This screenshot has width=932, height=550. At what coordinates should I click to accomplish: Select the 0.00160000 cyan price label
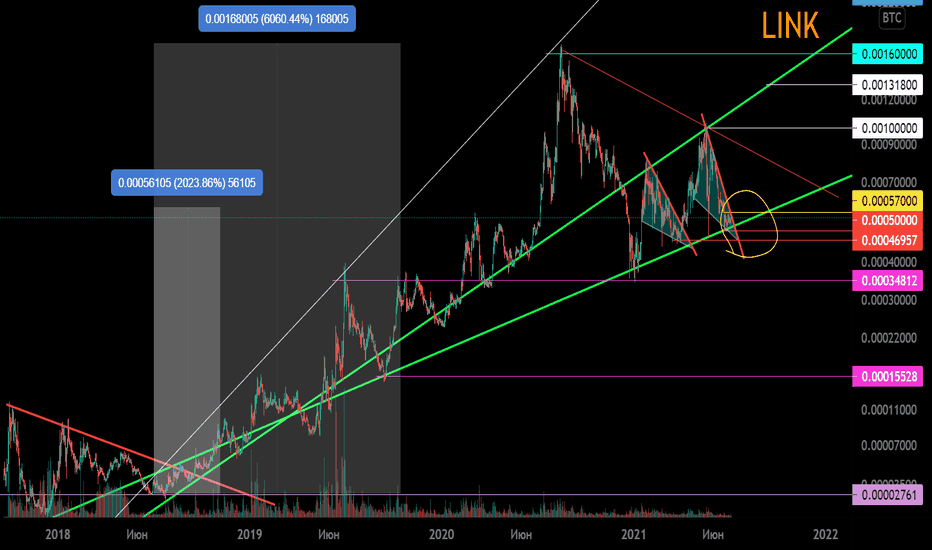(x=887, y=54)
